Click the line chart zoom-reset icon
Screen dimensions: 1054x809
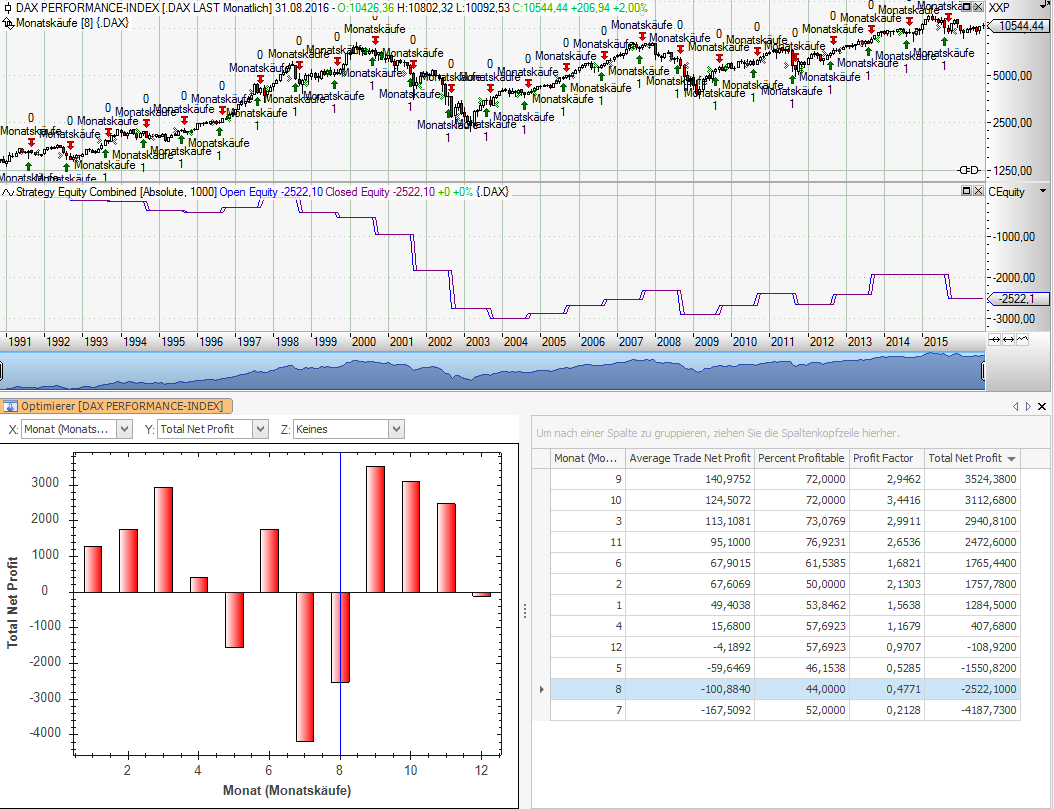coord(1022,340)
